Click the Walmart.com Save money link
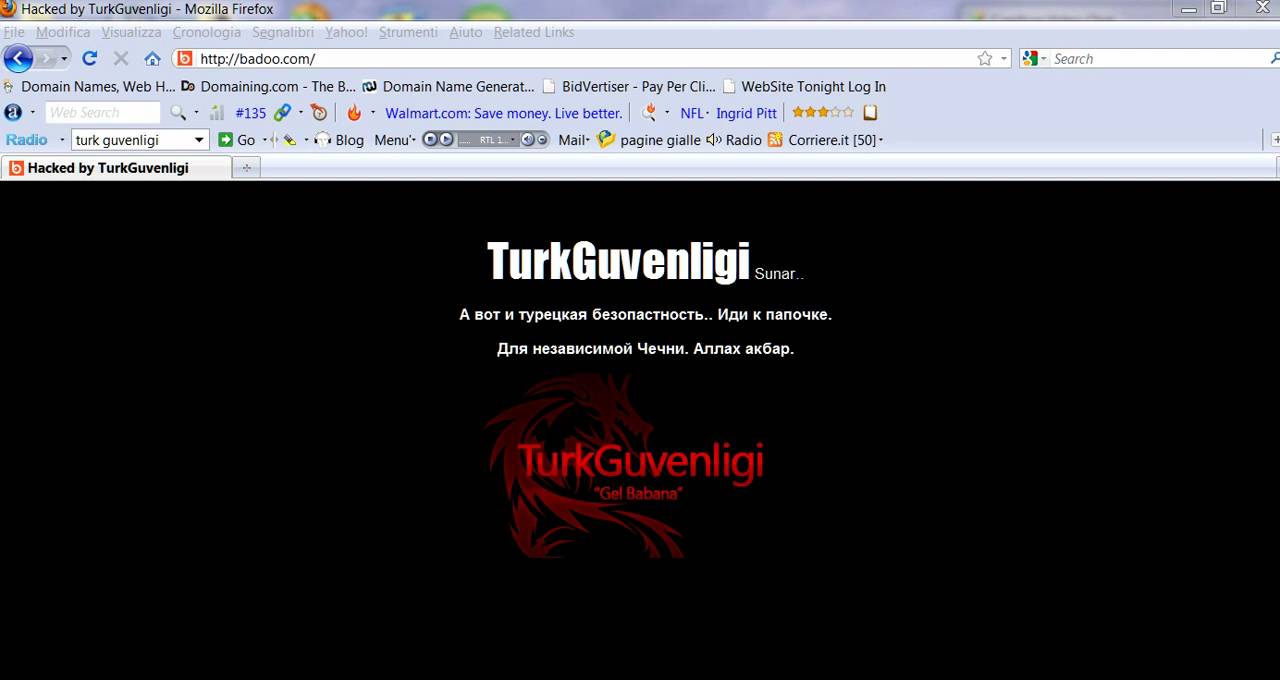 (x=504, y=113)
